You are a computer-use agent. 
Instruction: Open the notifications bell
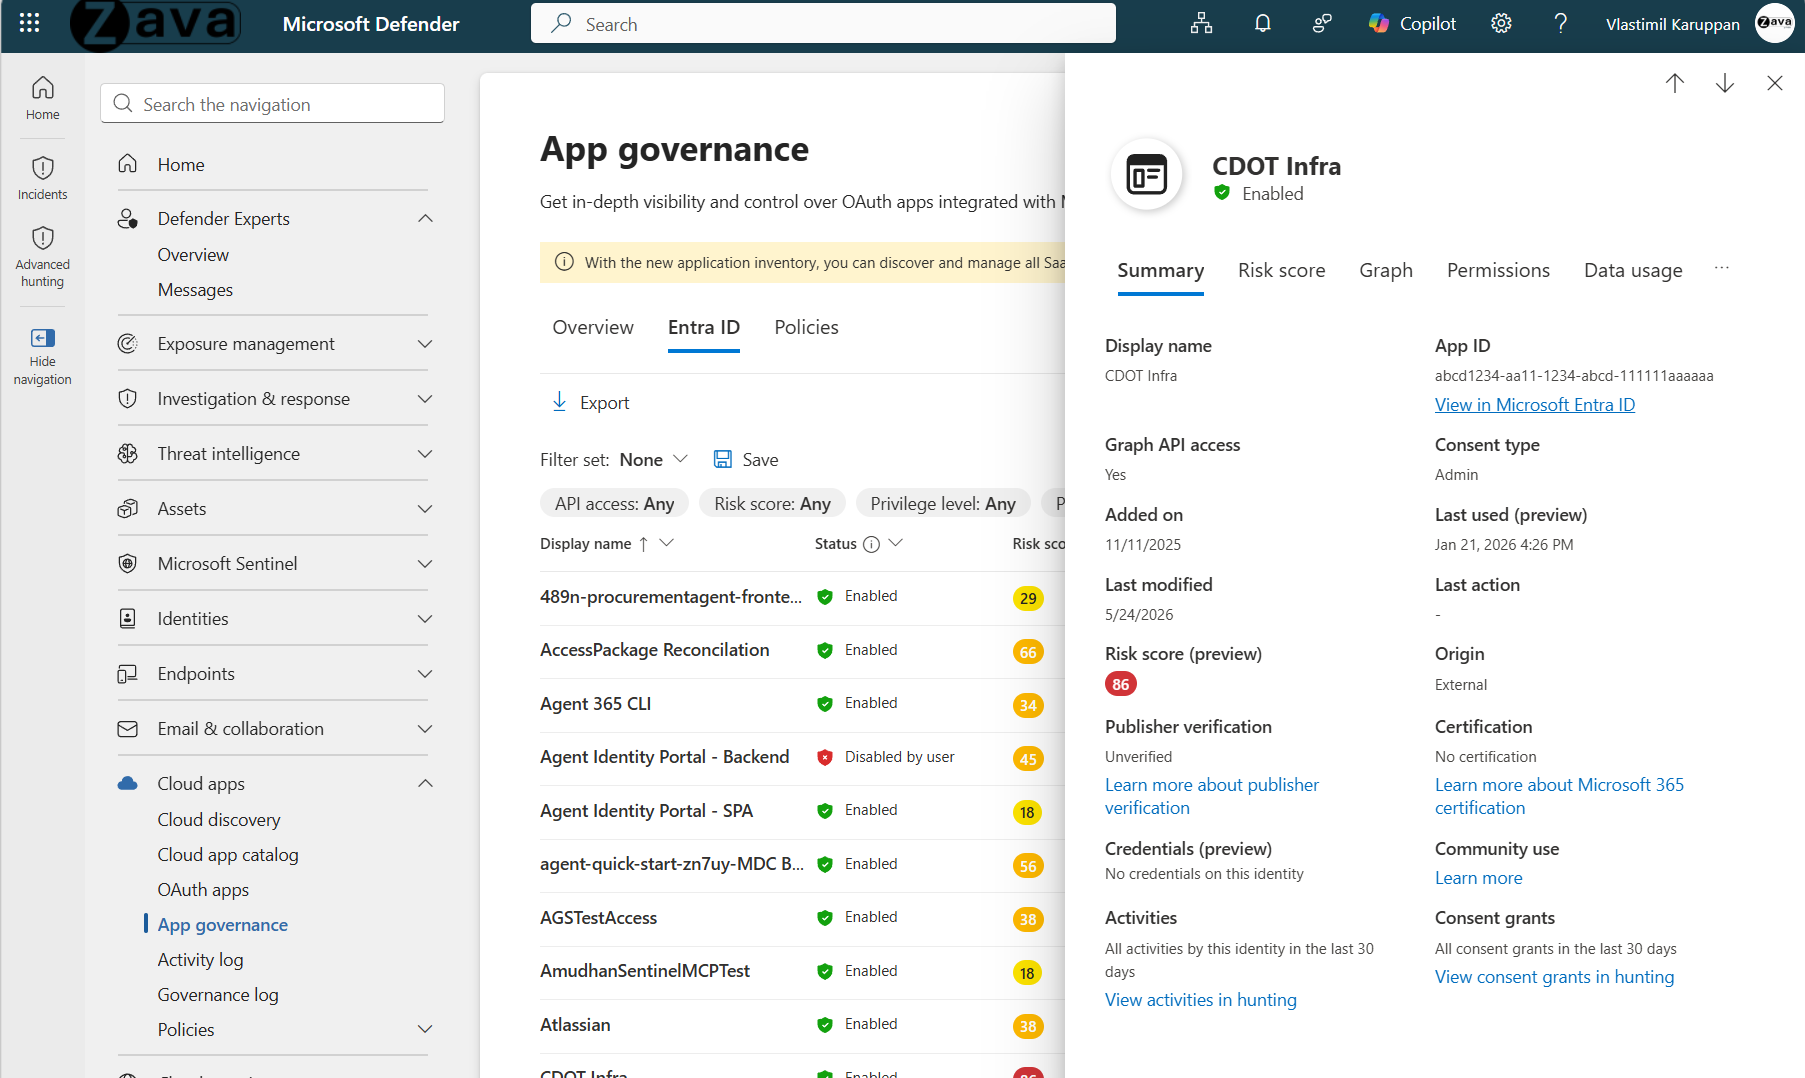pos(1262,23)
